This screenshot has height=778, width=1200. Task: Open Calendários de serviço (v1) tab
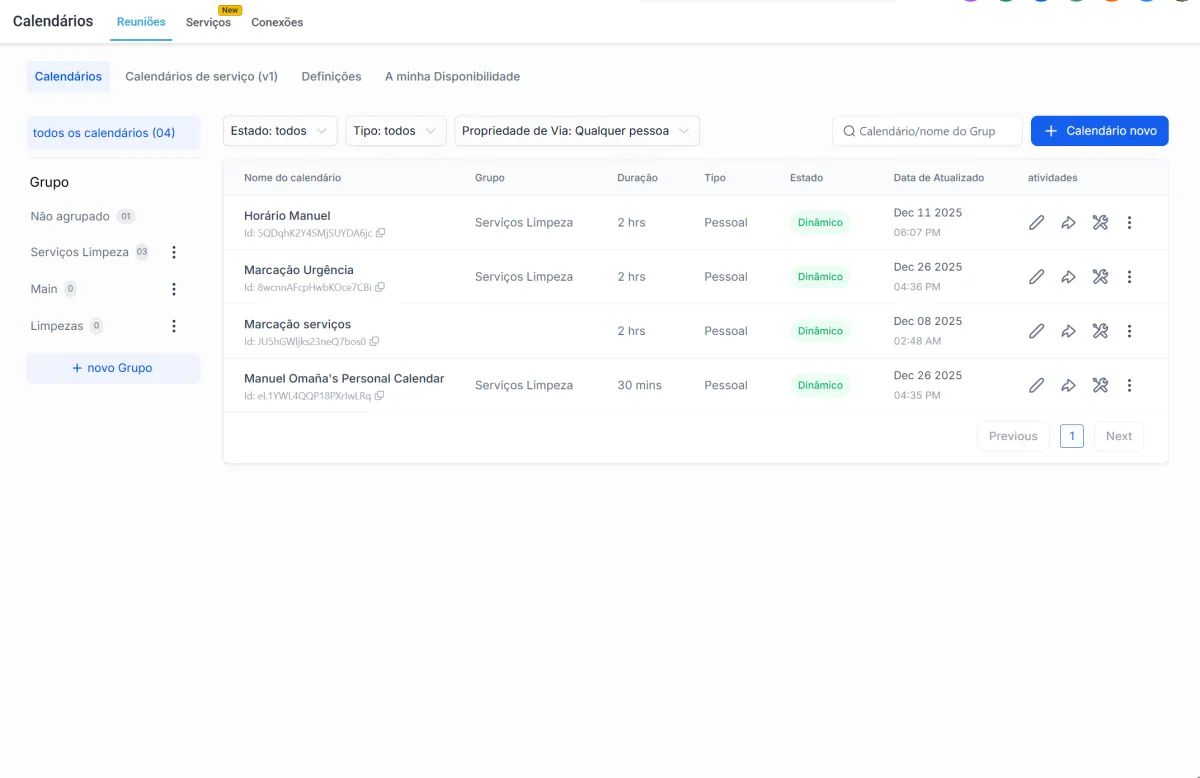[x=201, y=76]
